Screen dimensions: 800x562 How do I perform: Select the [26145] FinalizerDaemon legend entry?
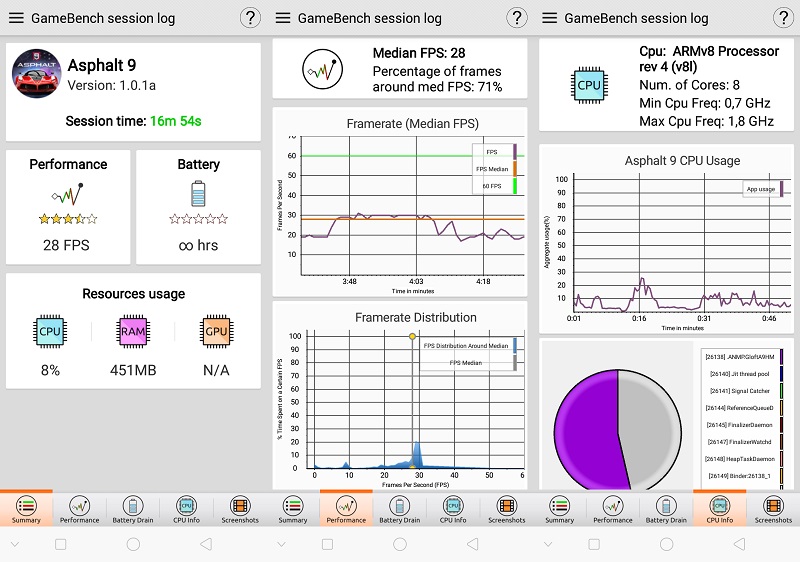[743, 425]
